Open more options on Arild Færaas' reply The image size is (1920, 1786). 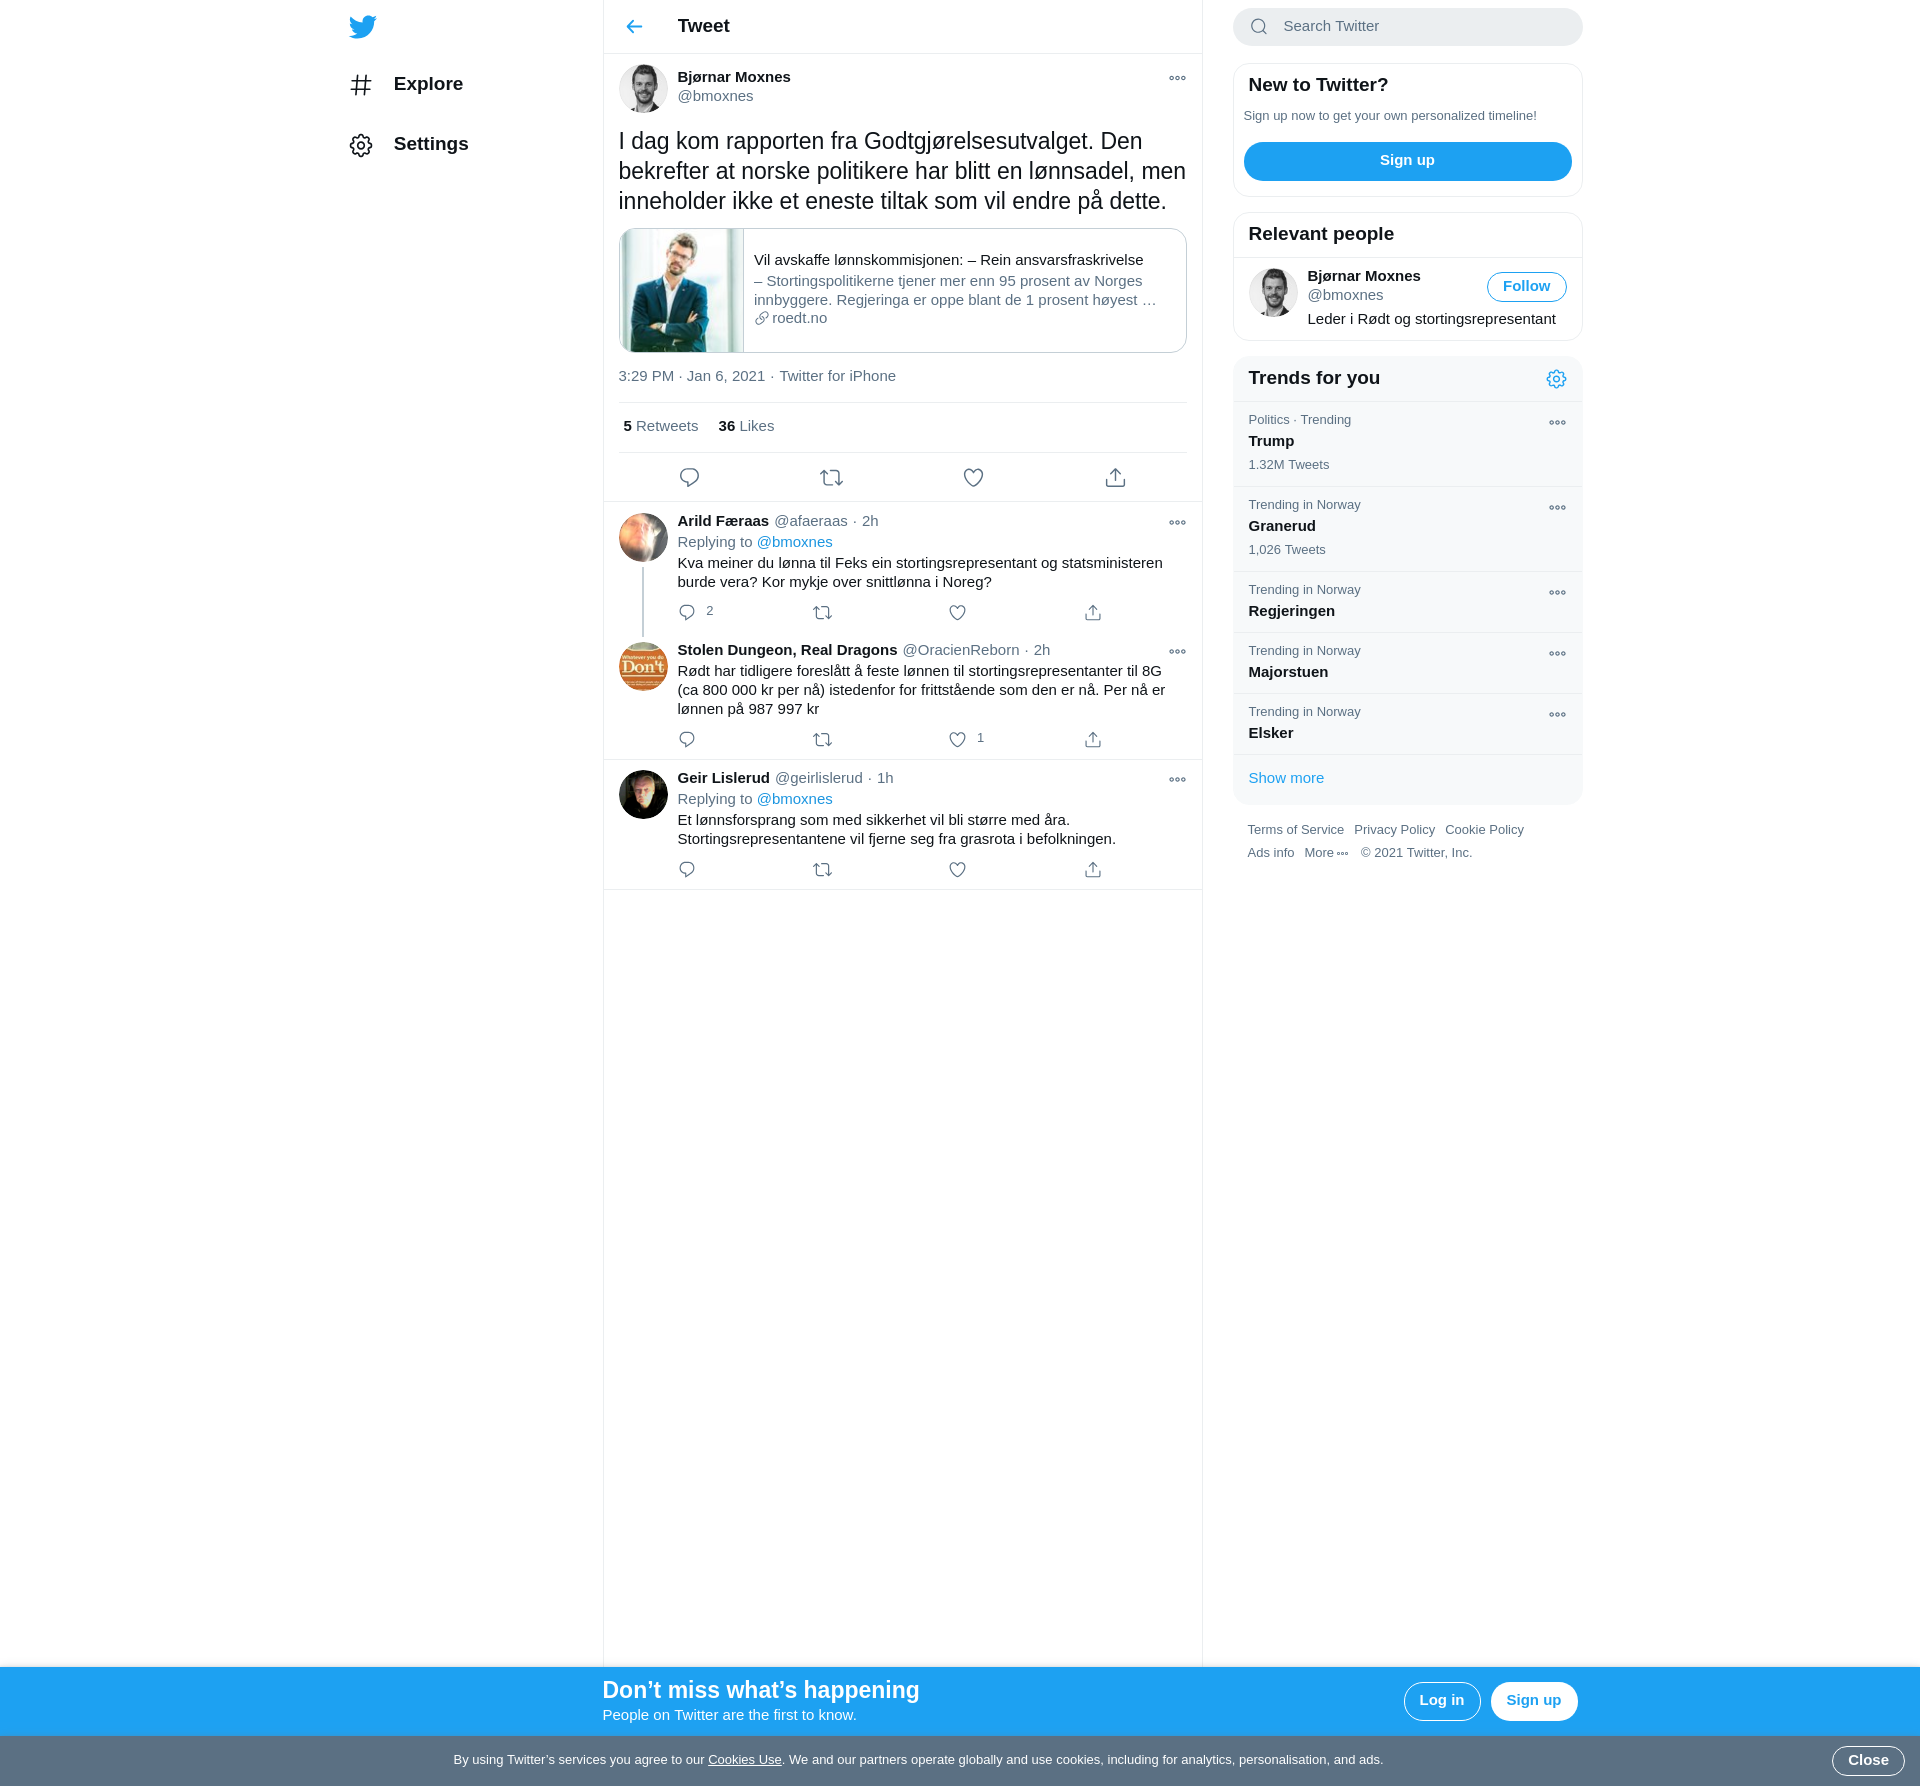[x=1177, y=522]
